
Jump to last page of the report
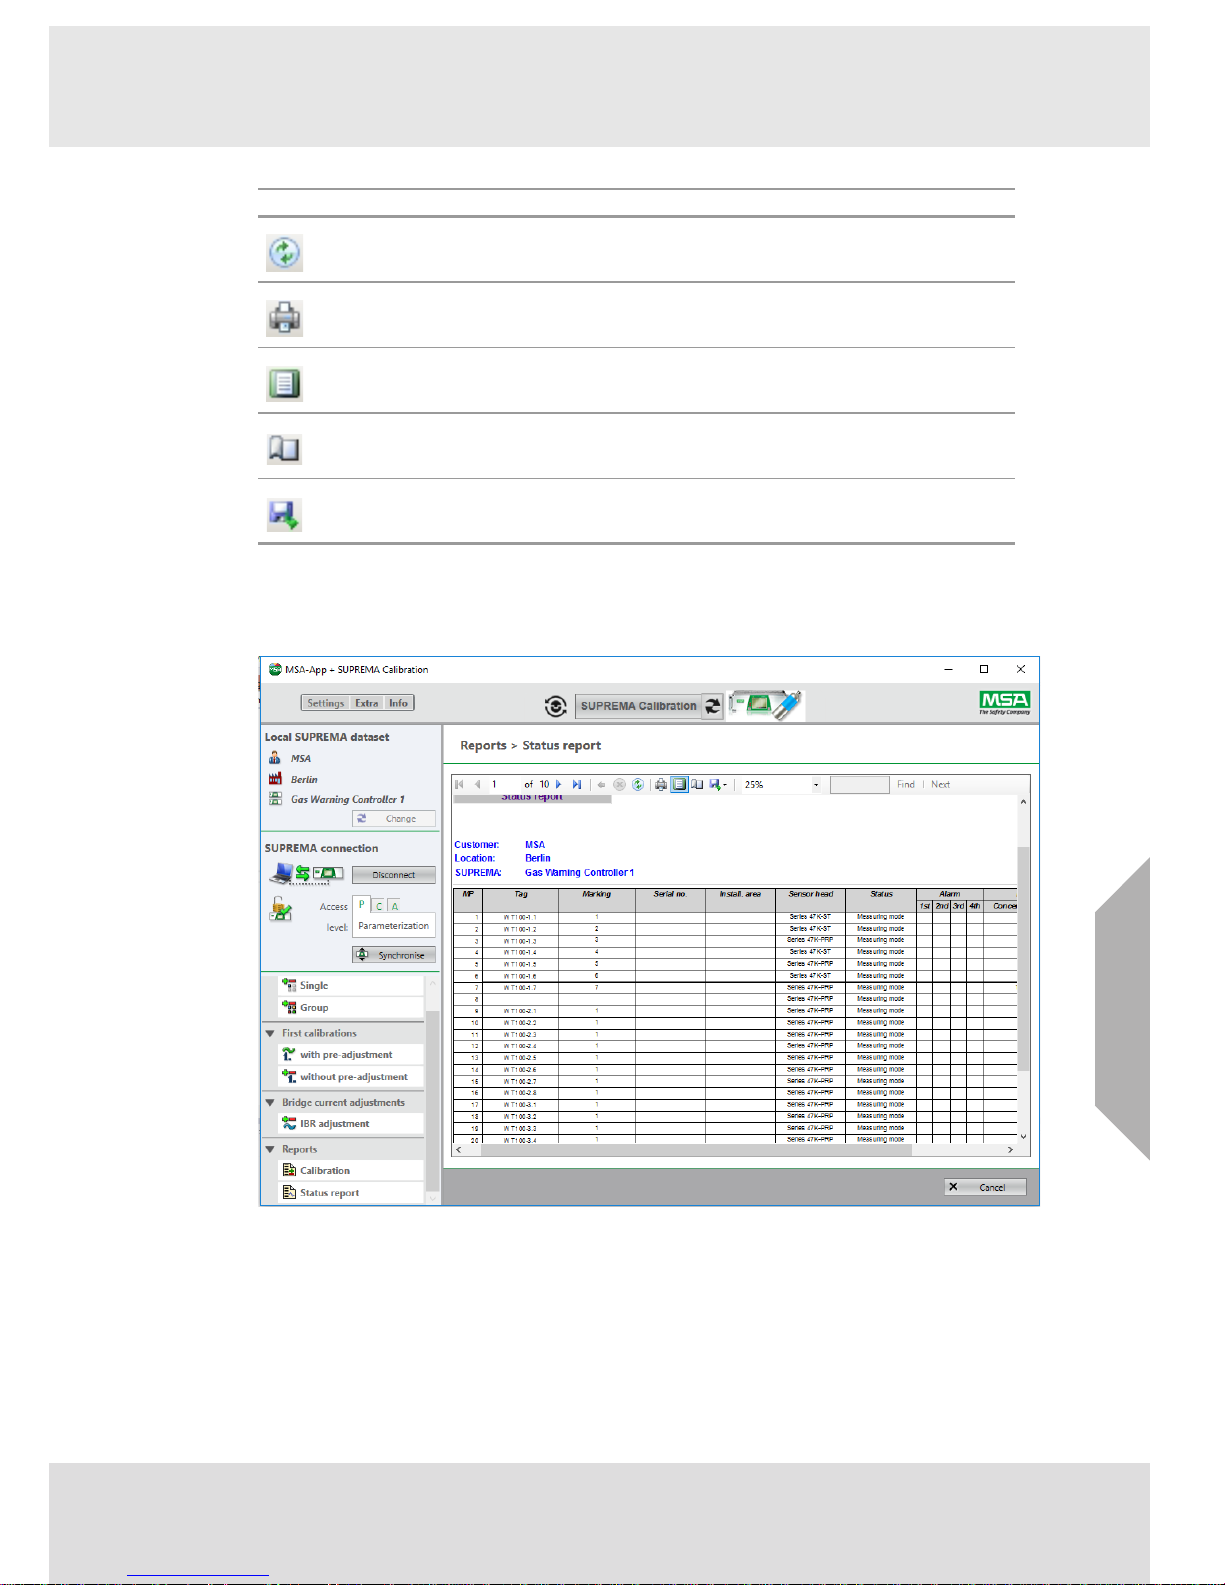pos(577,785)
